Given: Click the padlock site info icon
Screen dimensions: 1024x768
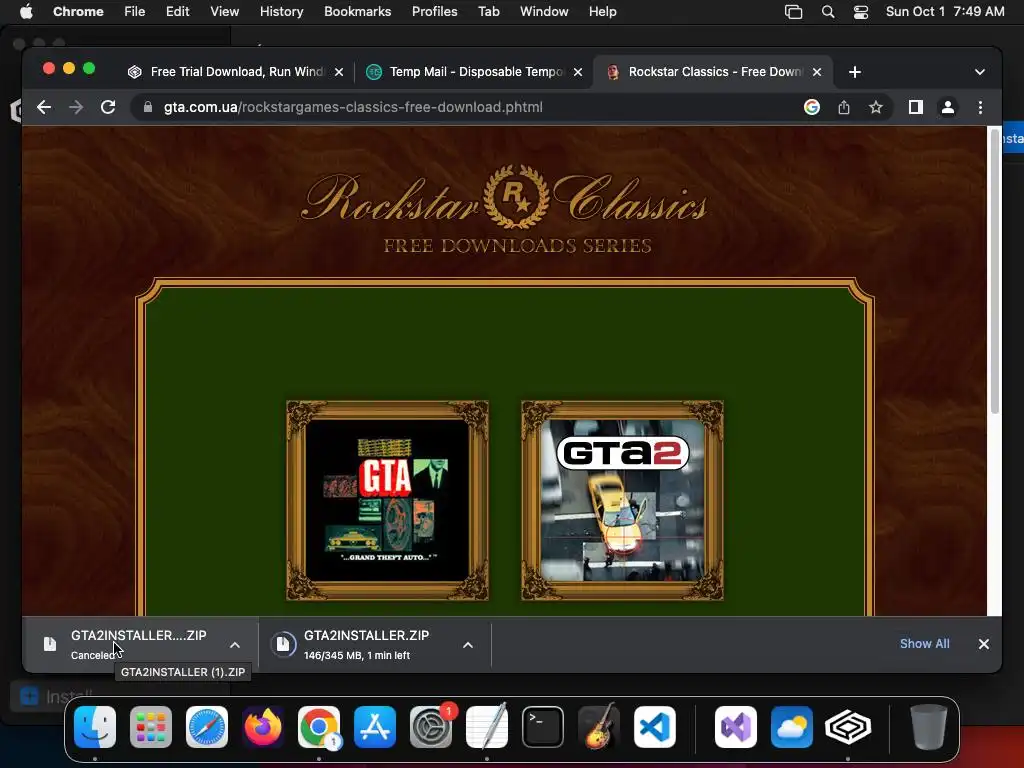Looking at the screenshot, I should tap(148, 107).
